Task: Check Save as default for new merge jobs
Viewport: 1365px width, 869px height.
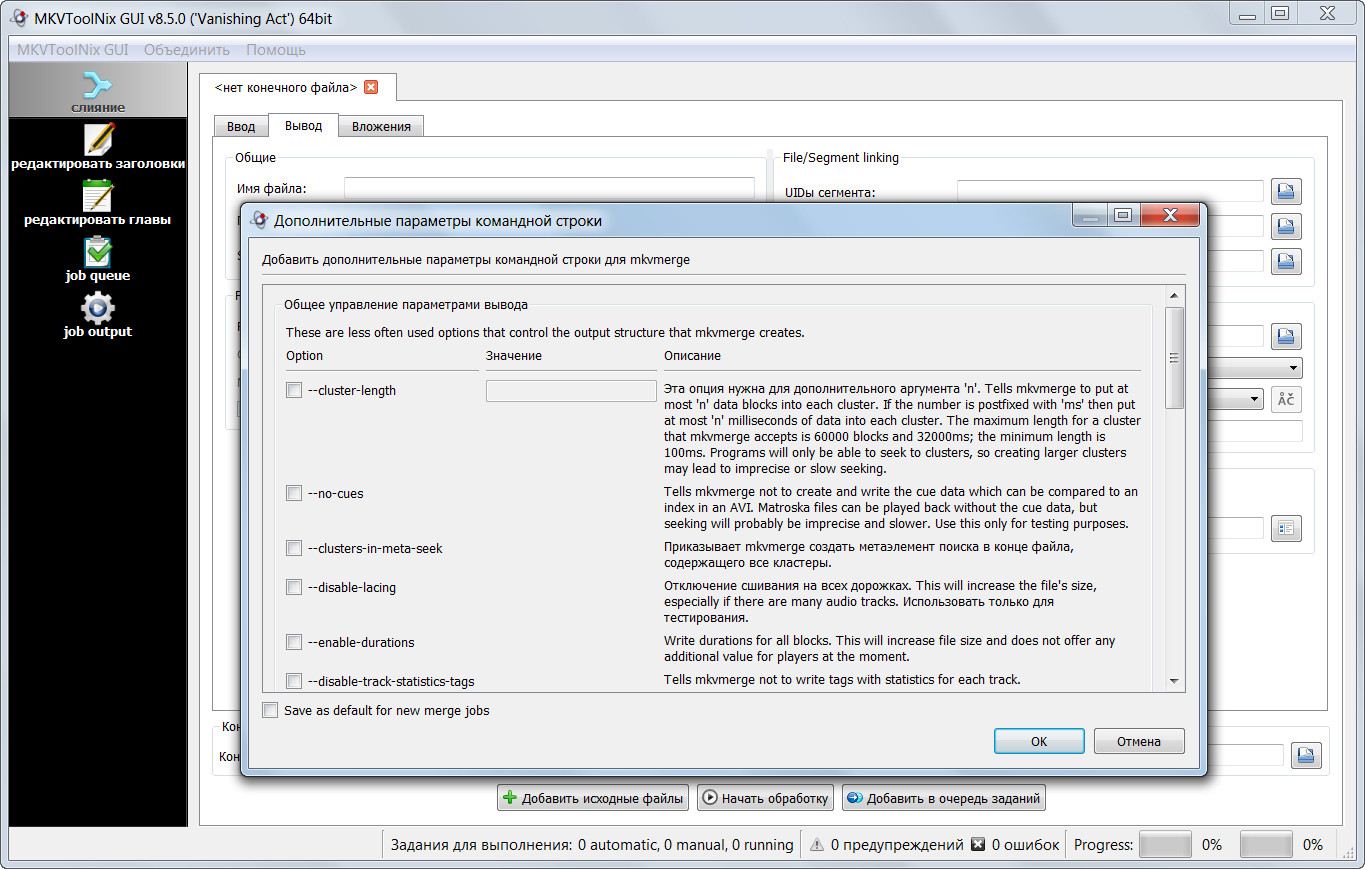Action: (270, 710)
